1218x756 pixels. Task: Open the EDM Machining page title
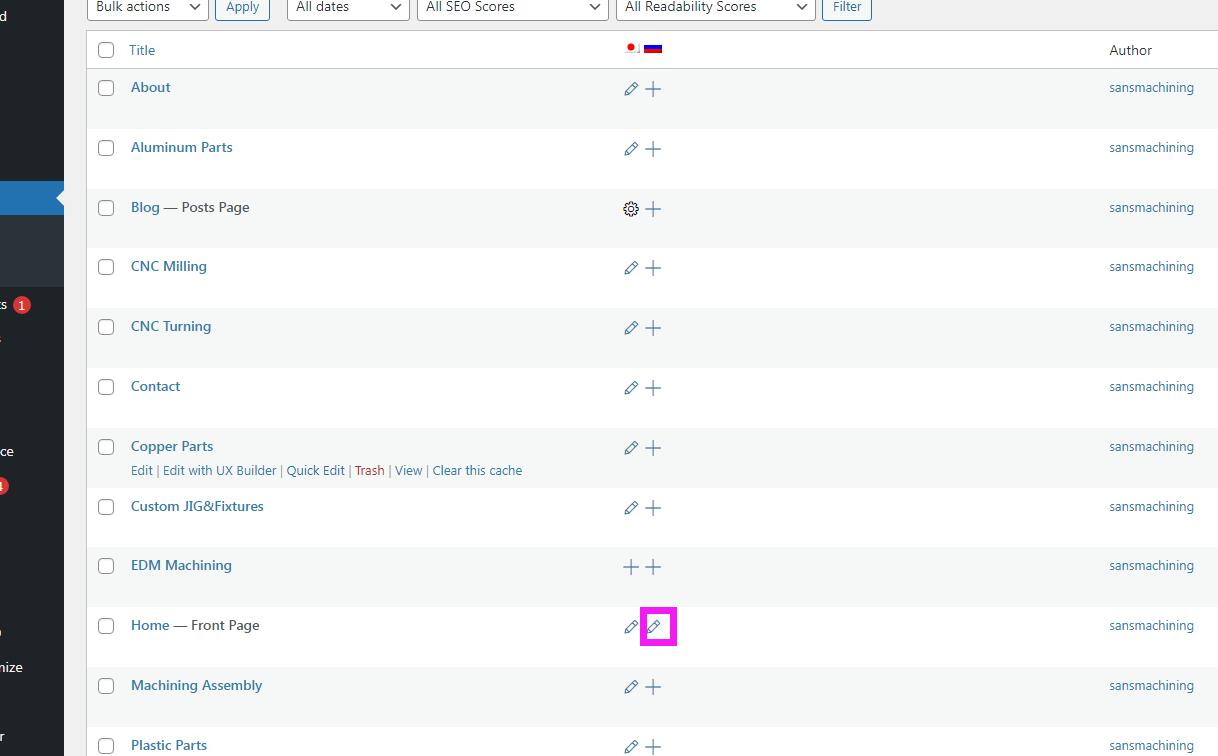181,565
